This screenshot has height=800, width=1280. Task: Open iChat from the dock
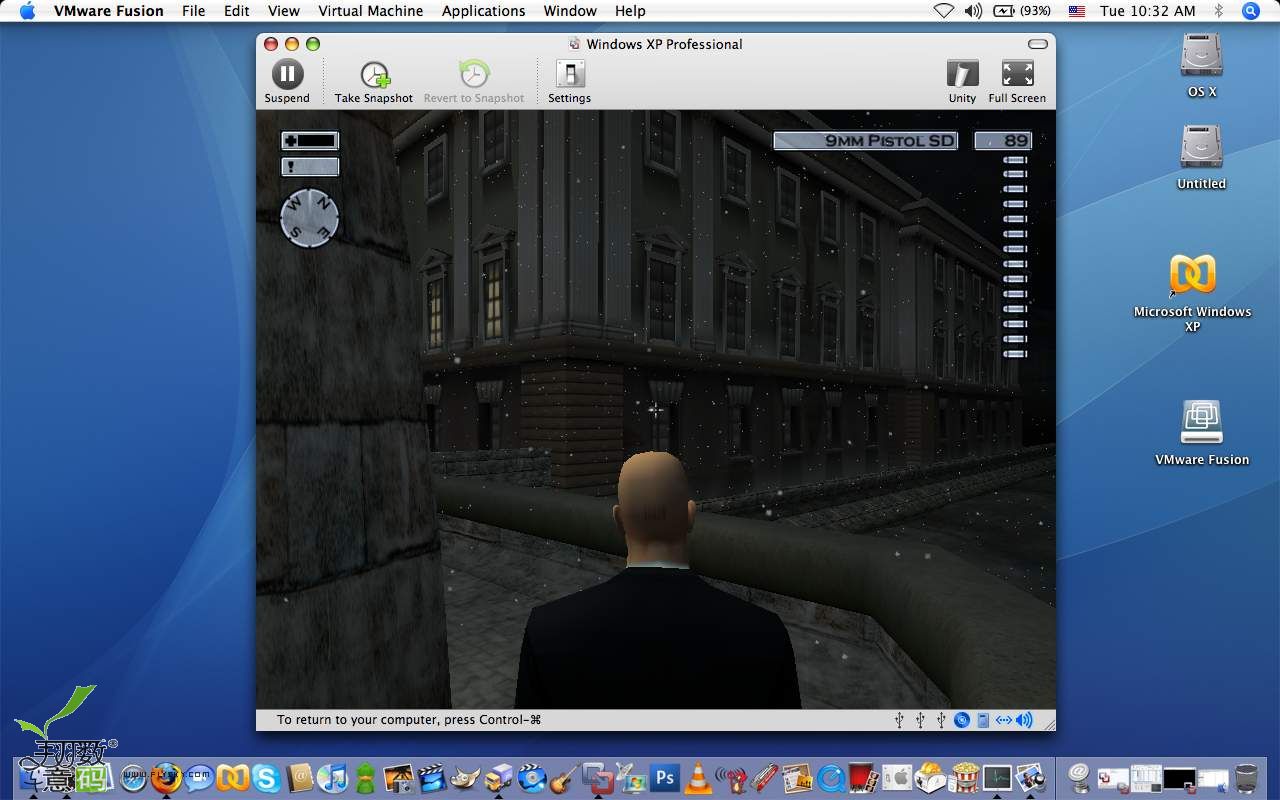coord(199,776)
